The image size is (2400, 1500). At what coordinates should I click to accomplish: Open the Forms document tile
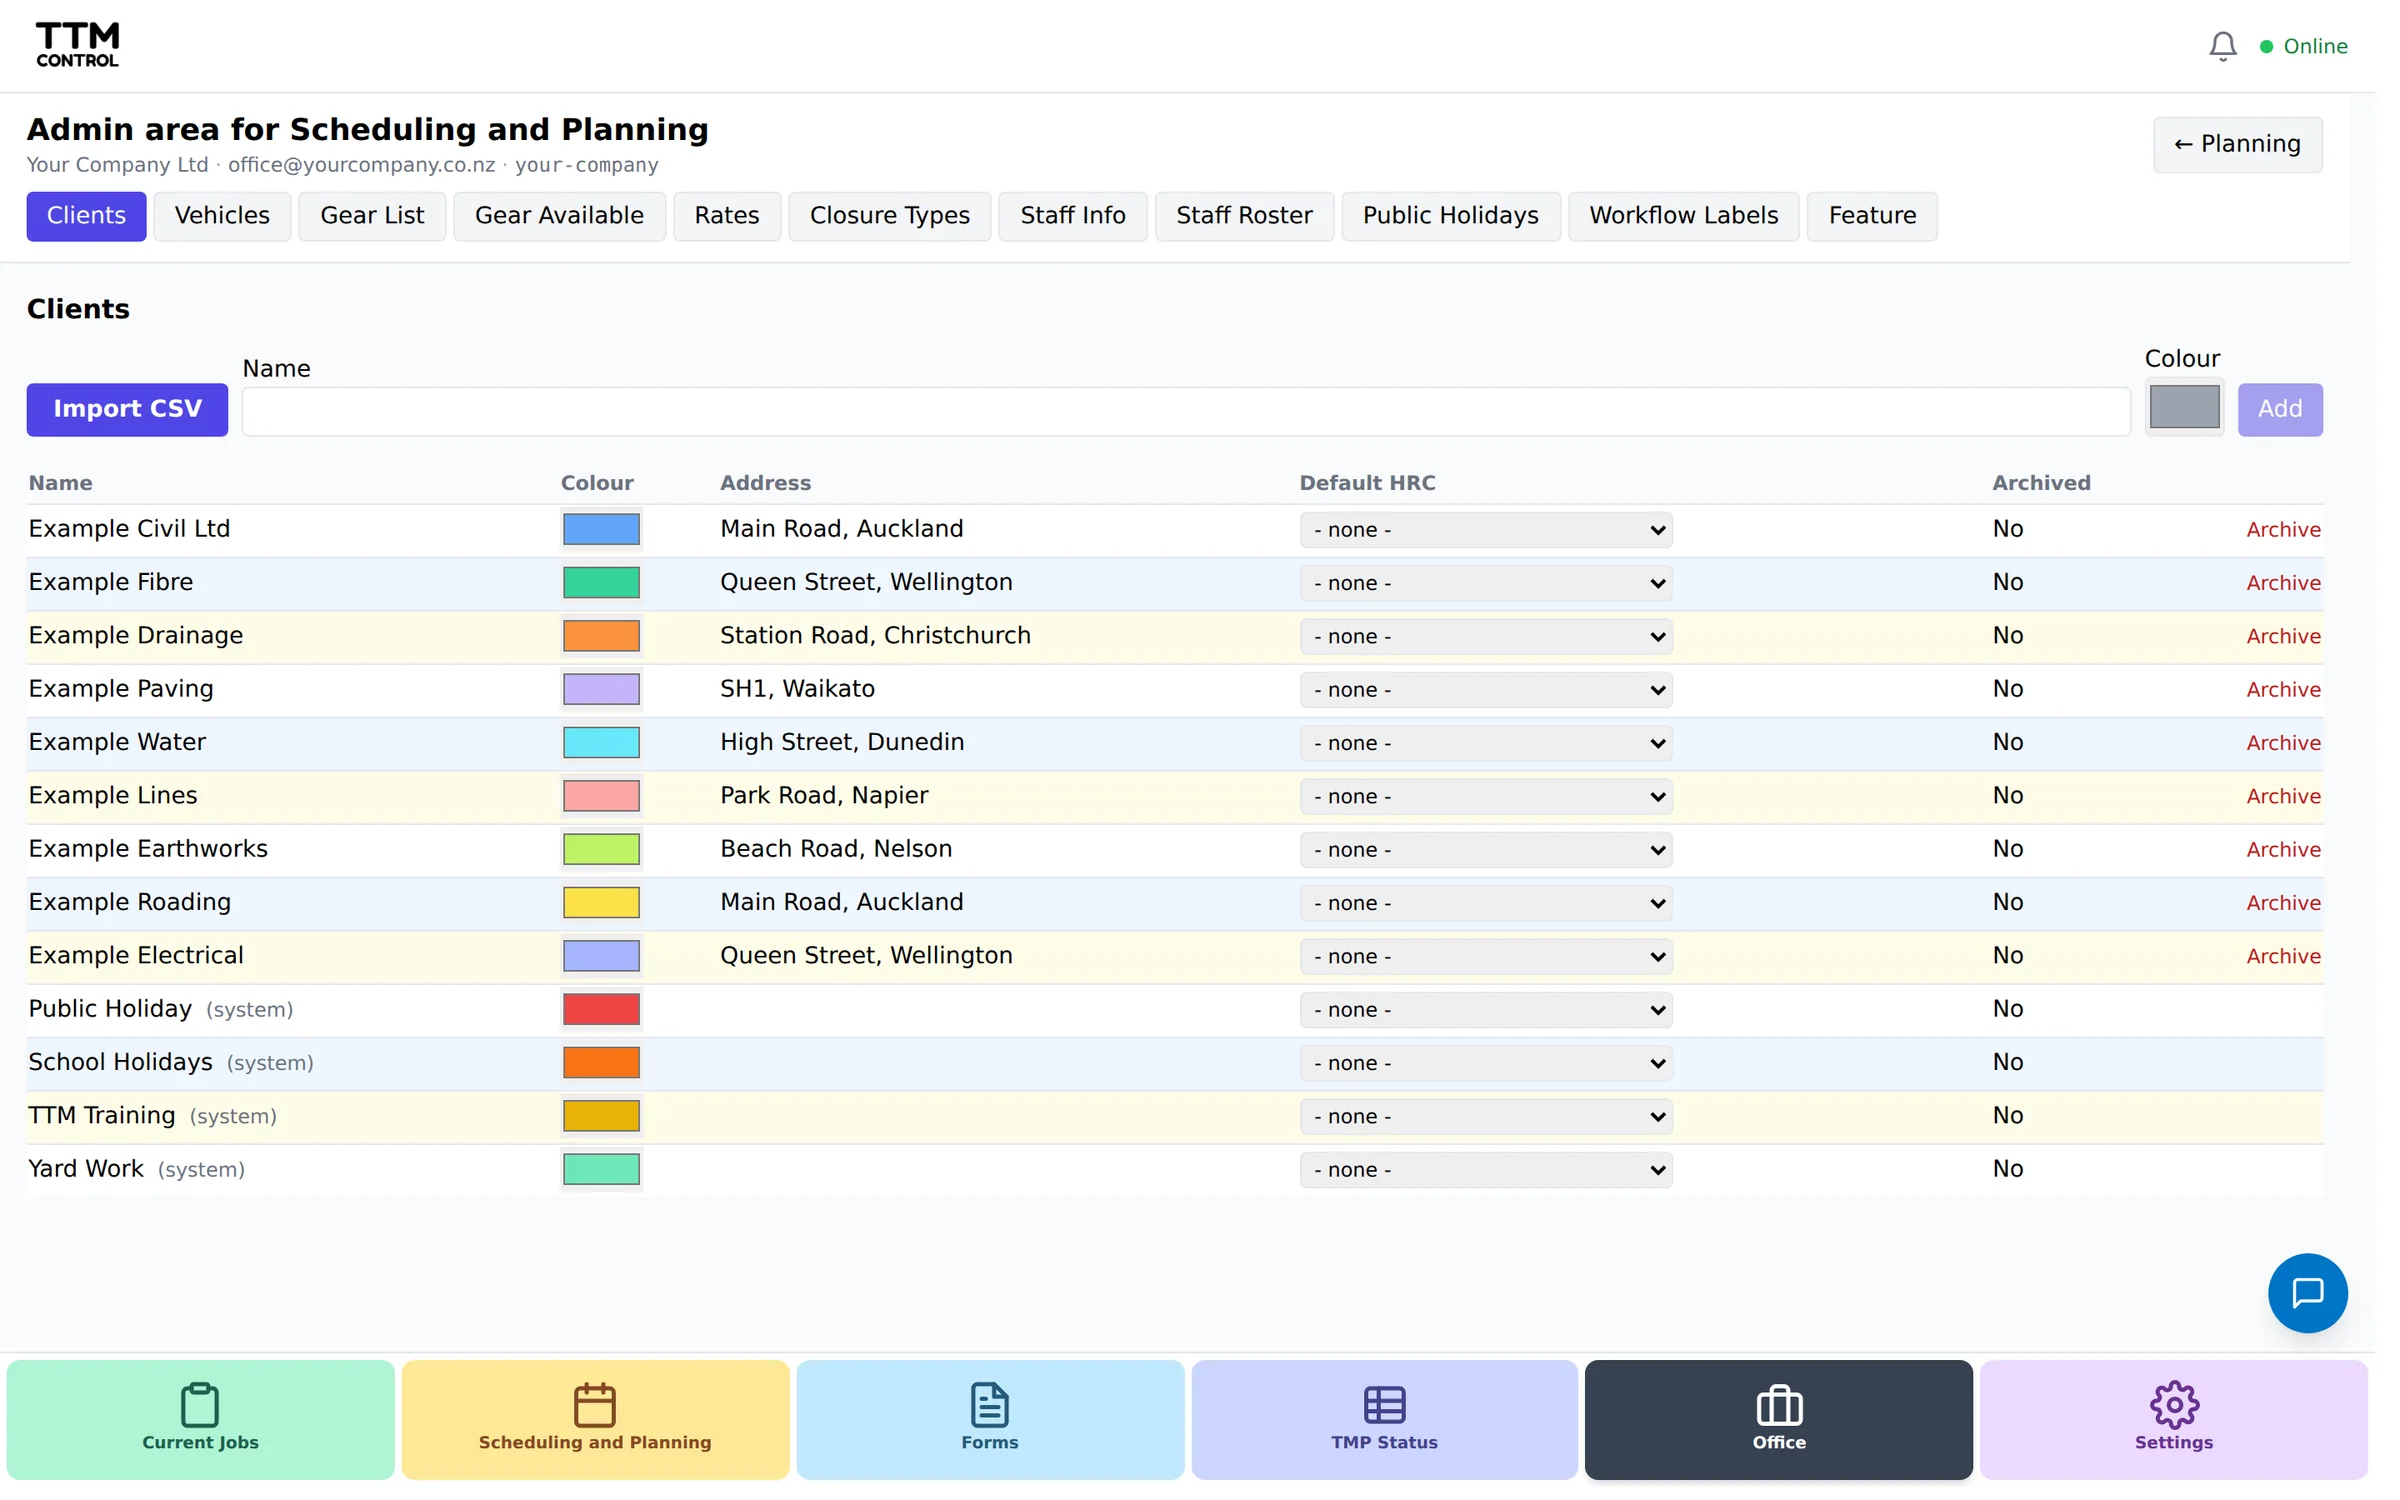tap(989, 1419)
